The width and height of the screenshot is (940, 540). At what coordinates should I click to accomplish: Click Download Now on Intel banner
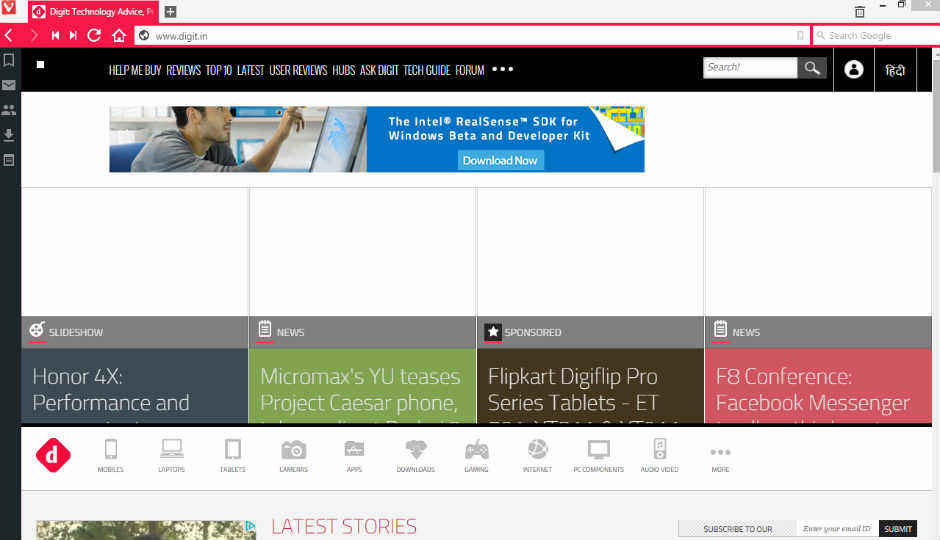tap(500, 161)
